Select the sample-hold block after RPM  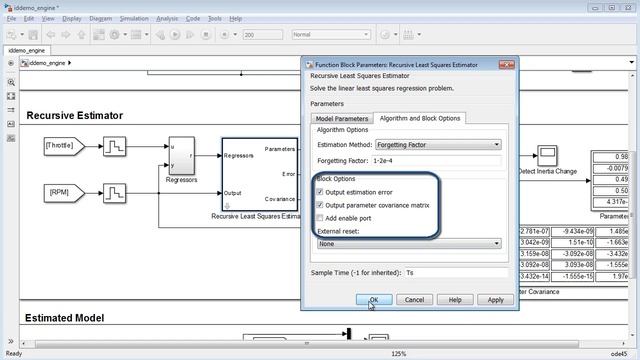[x=114, y=193]
